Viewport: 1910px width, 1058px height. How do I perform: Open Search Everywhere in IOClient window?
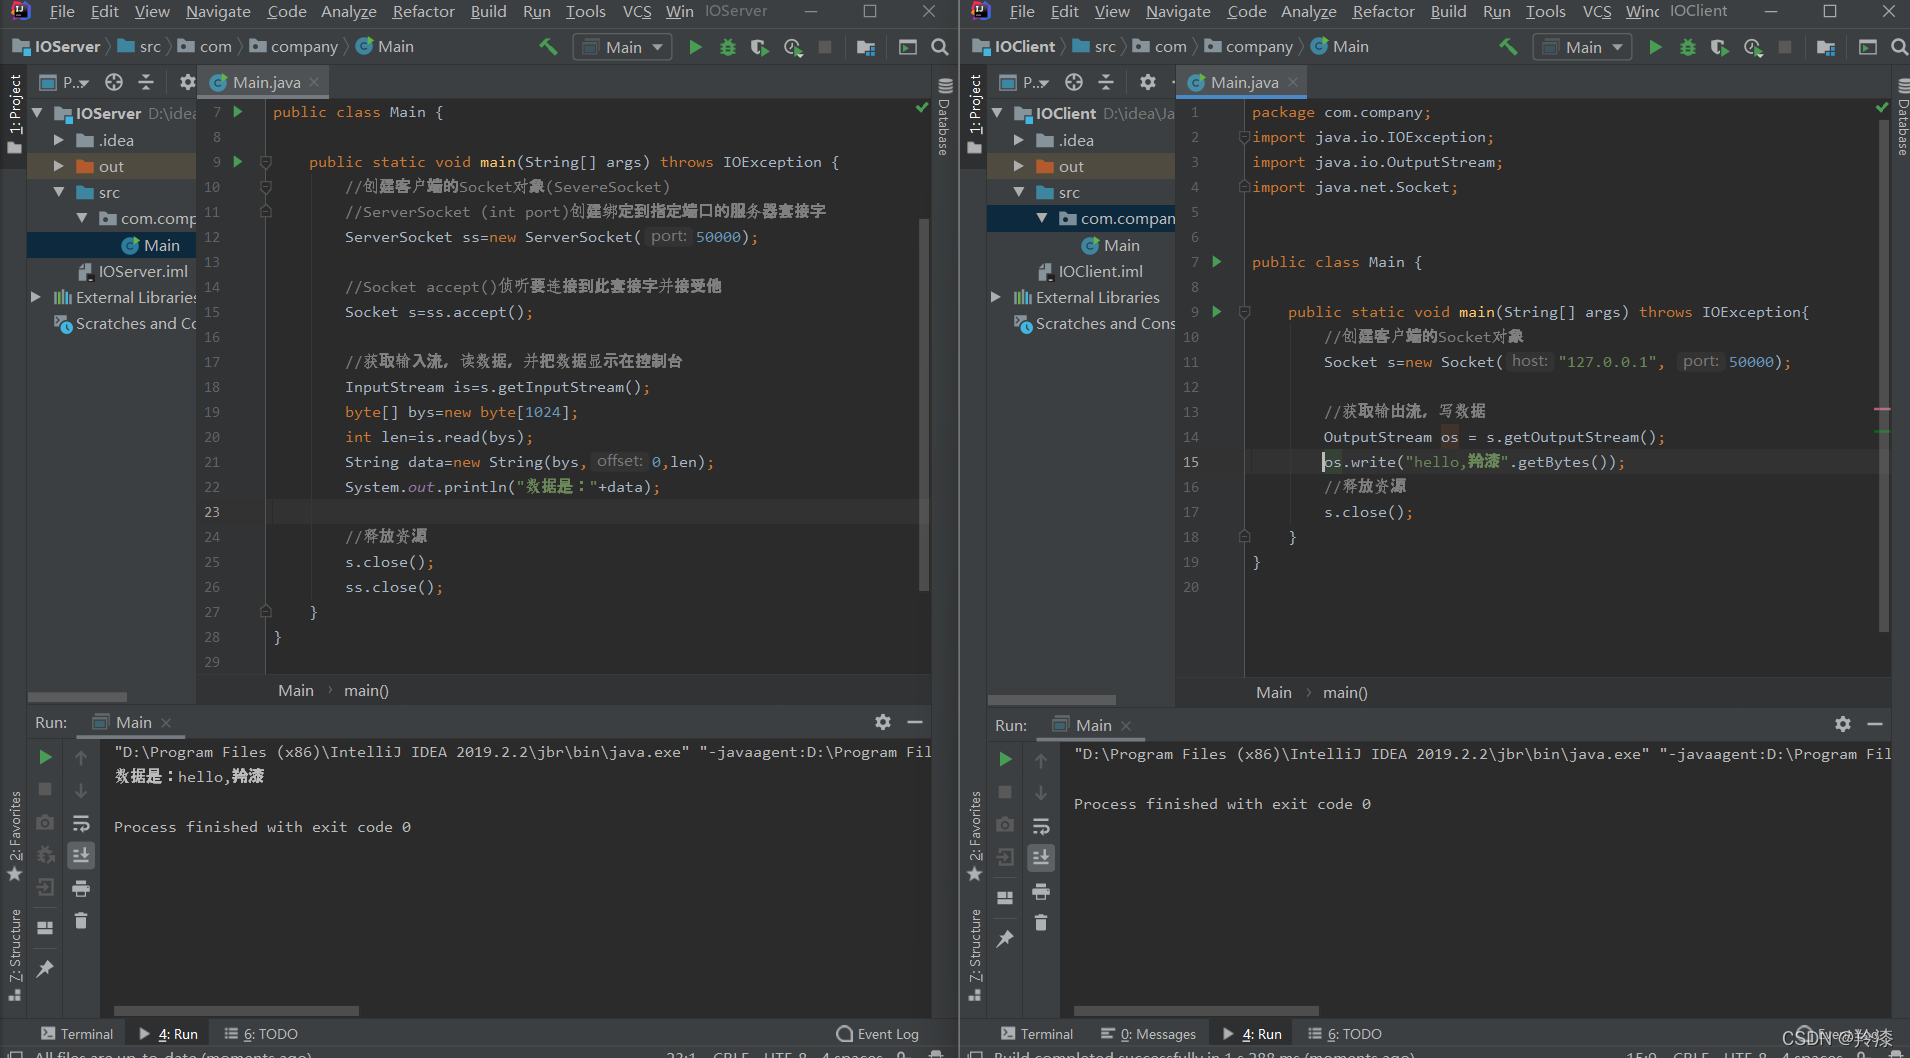point(1899,47)
